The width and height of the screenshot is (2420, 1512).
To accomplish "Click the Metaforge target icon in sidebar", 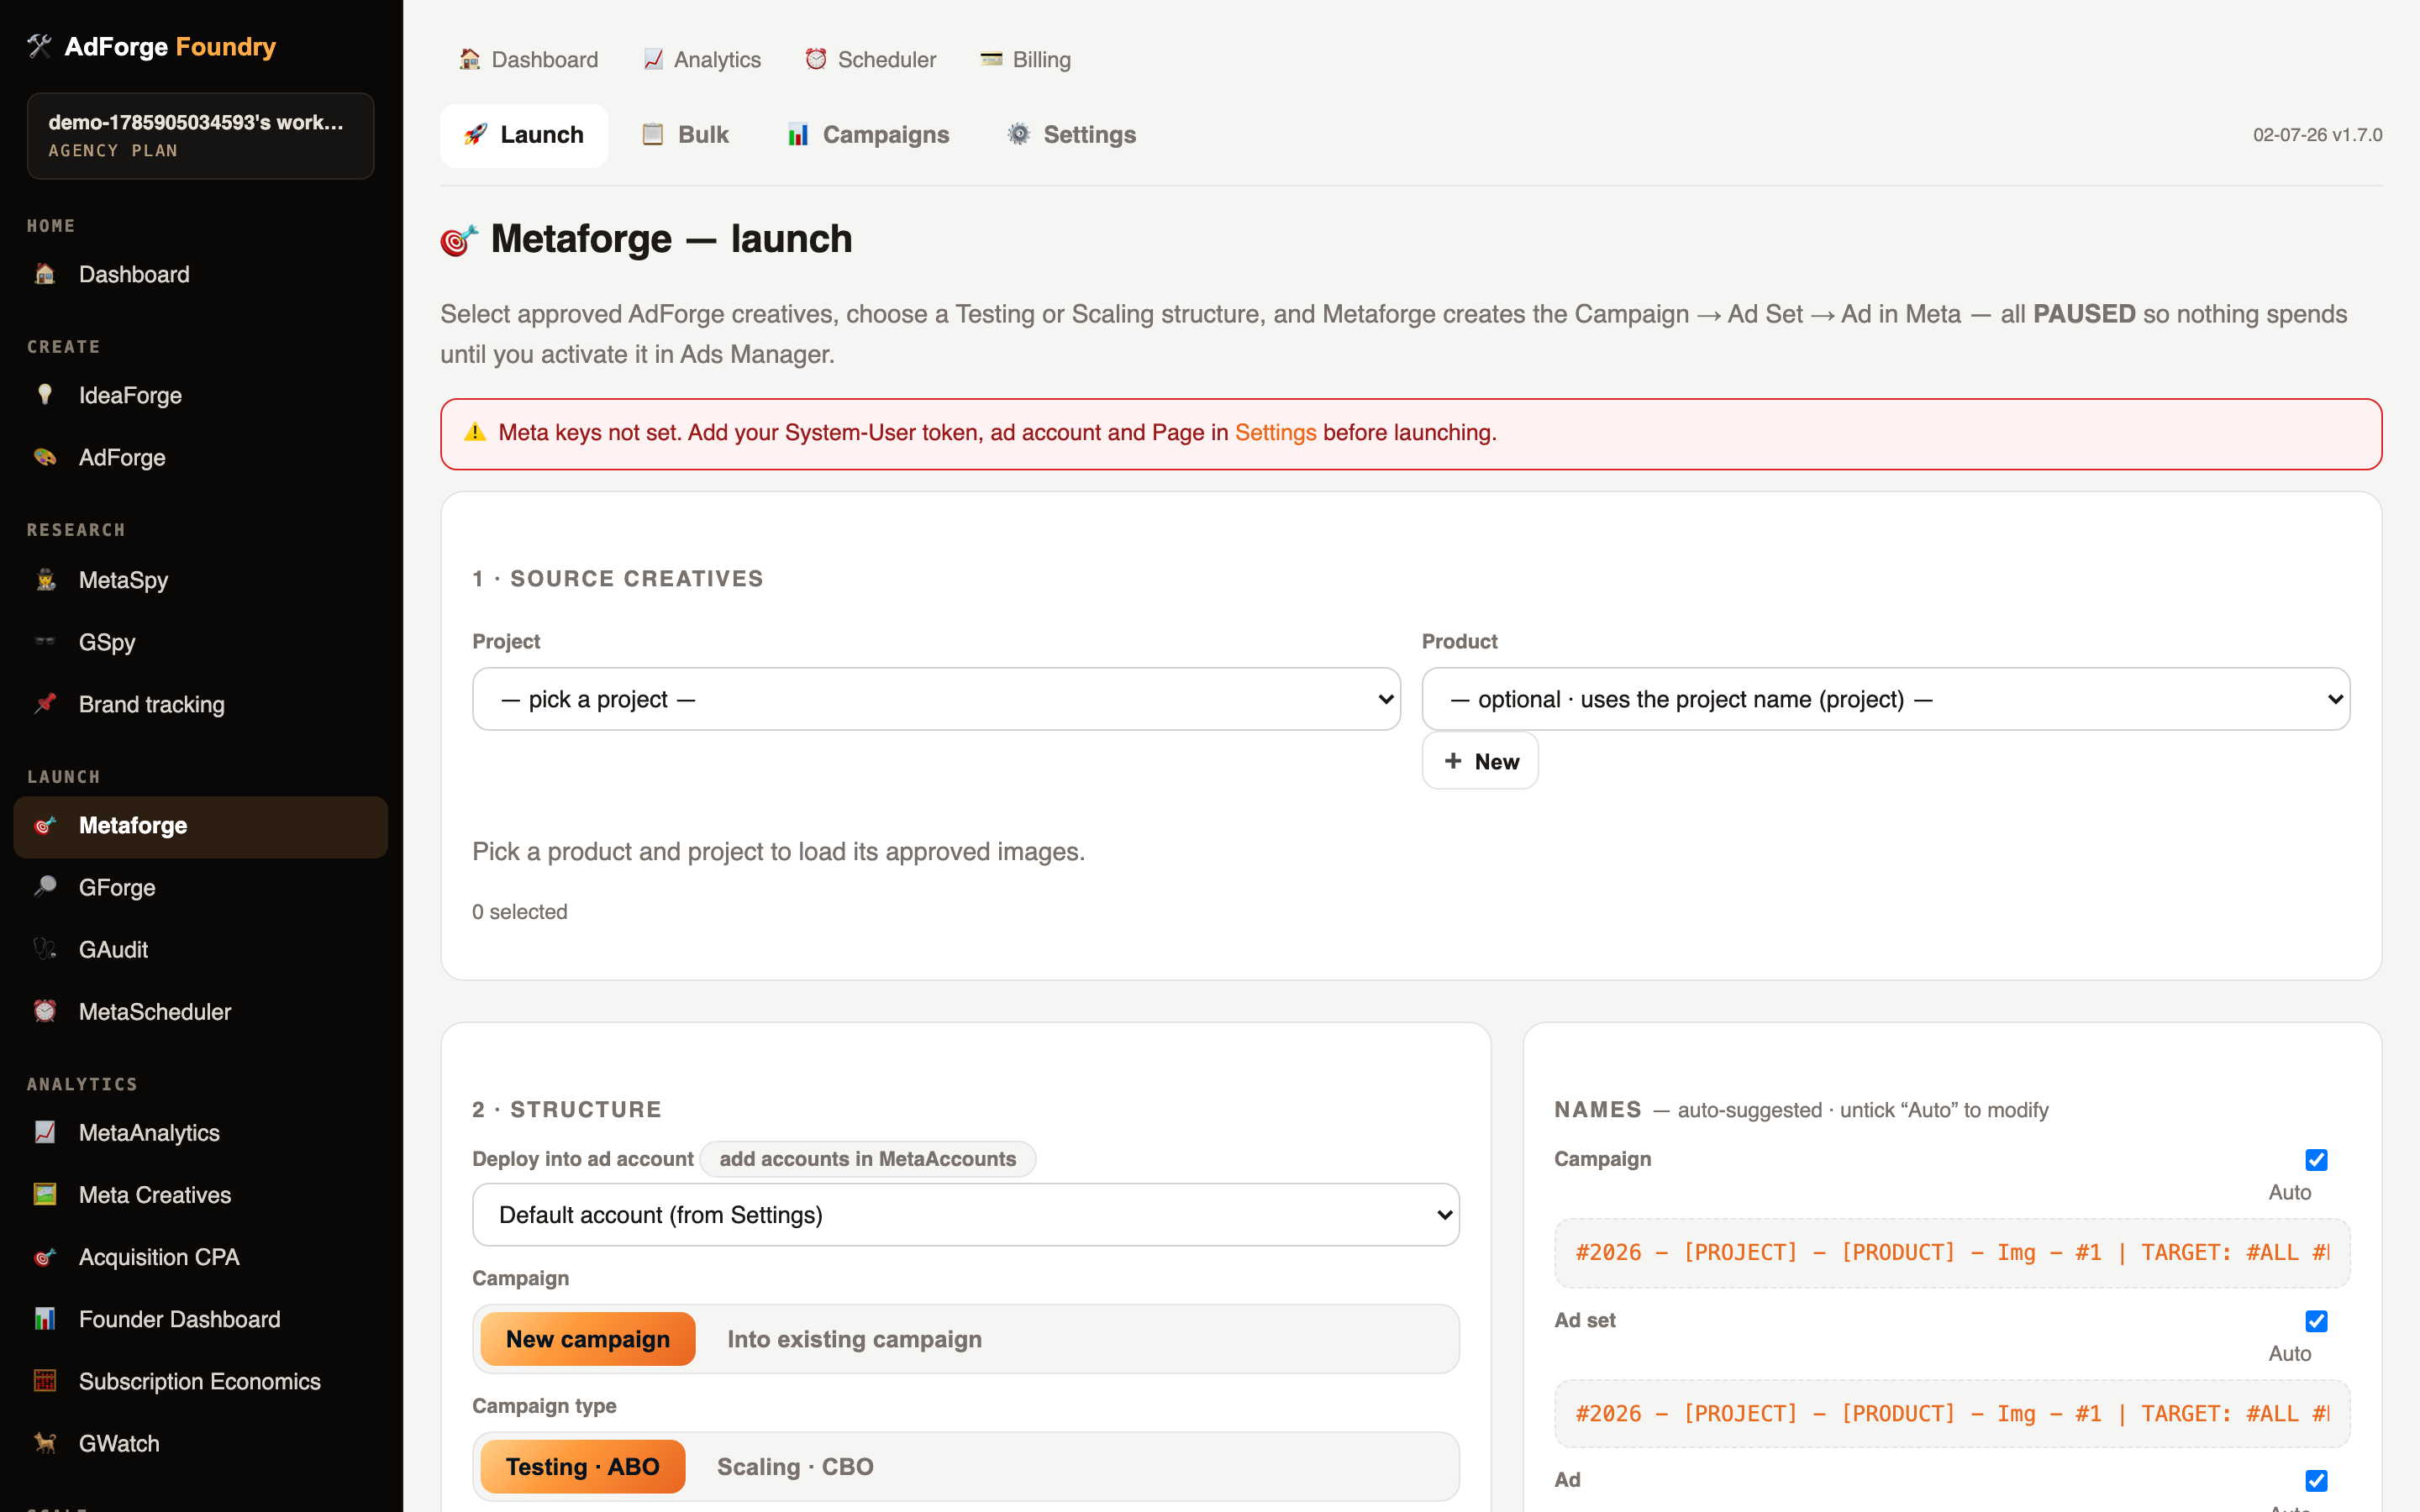I will (x=45, y=826).
